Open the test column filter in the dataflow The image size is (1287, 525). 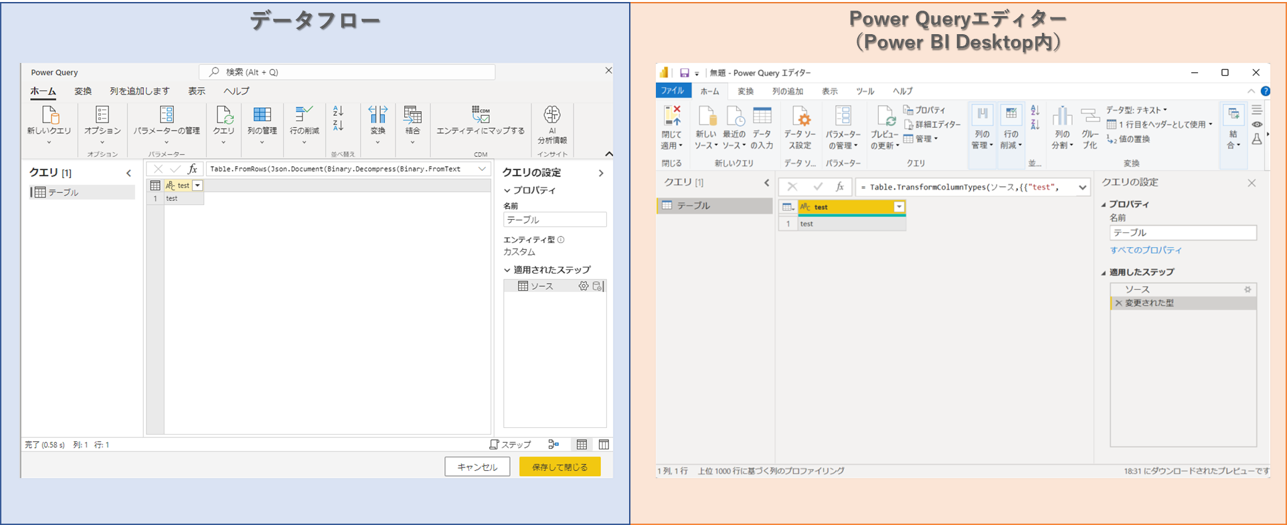pyautogui.click(x=198, y=185)
